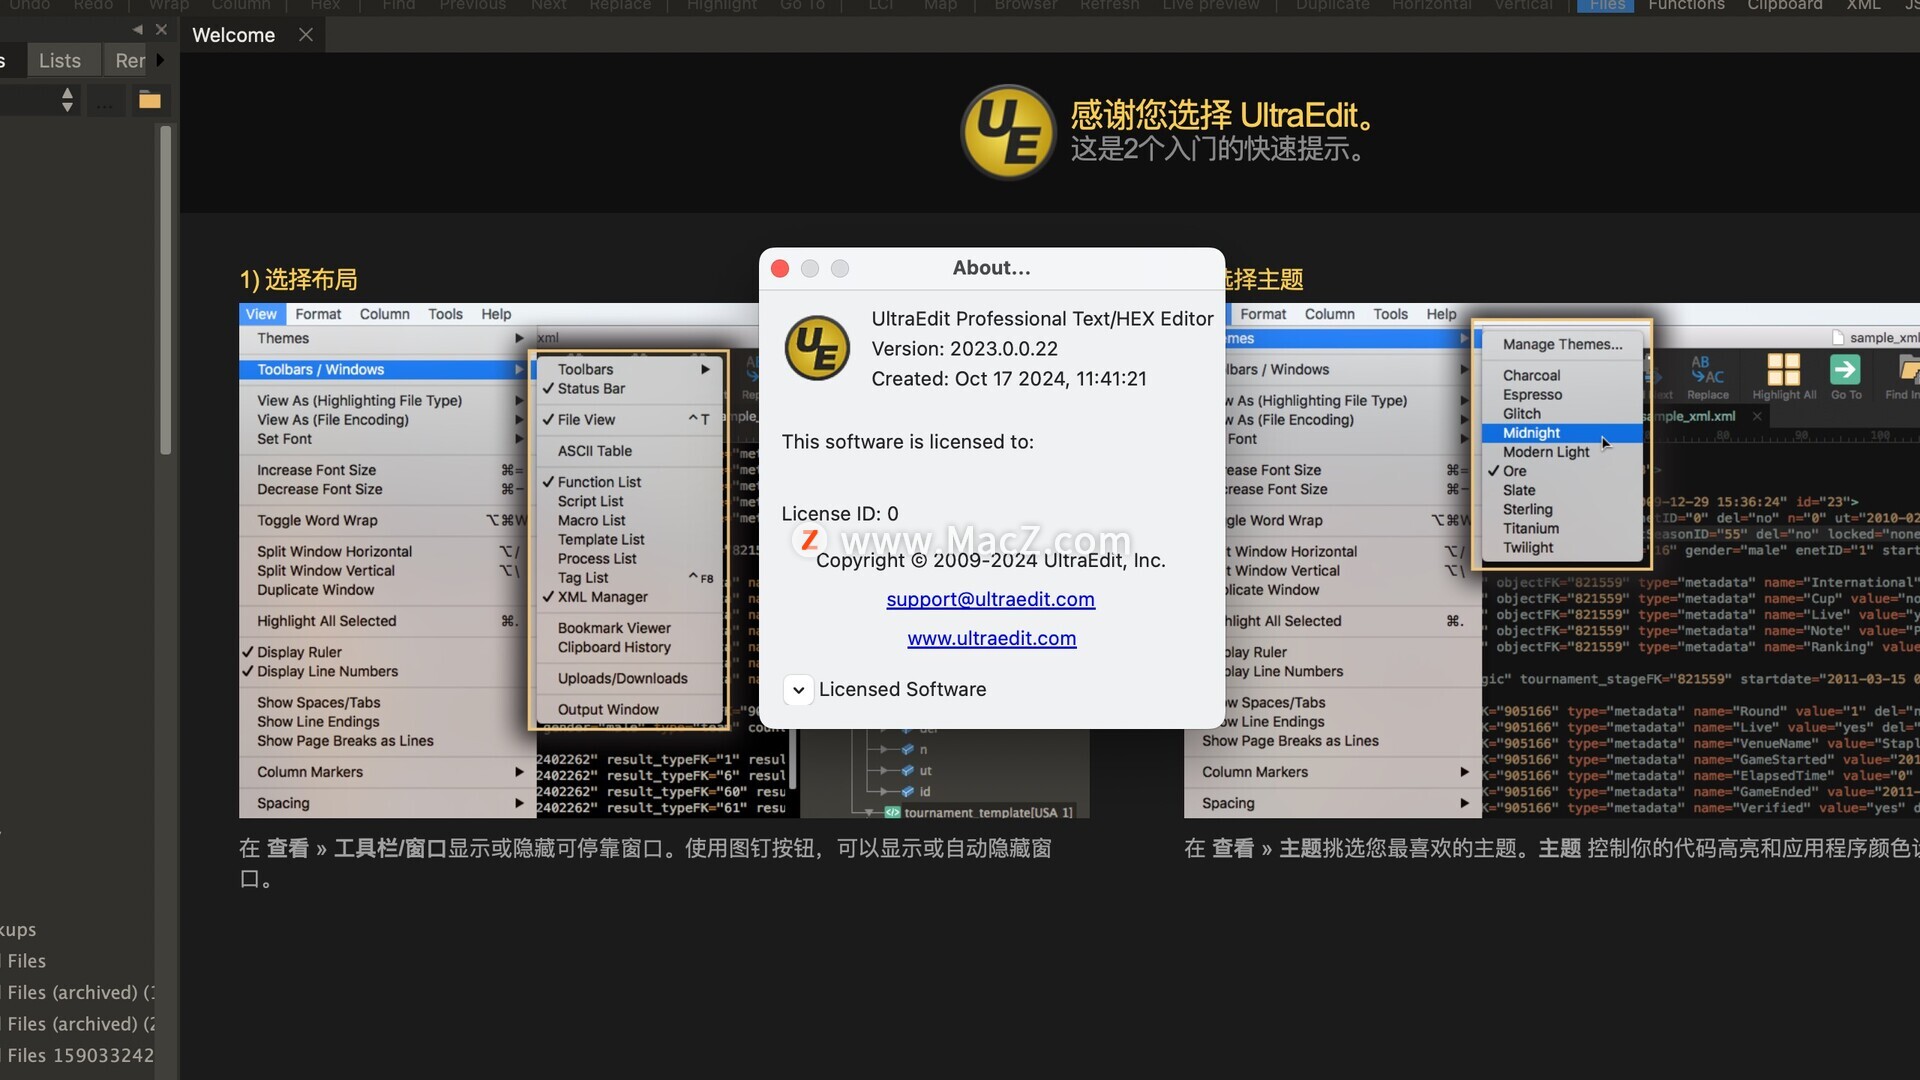Click the '1) 选择布局' heading
The height and width of the screenshot is (1080, 1920).
[298, 280]
